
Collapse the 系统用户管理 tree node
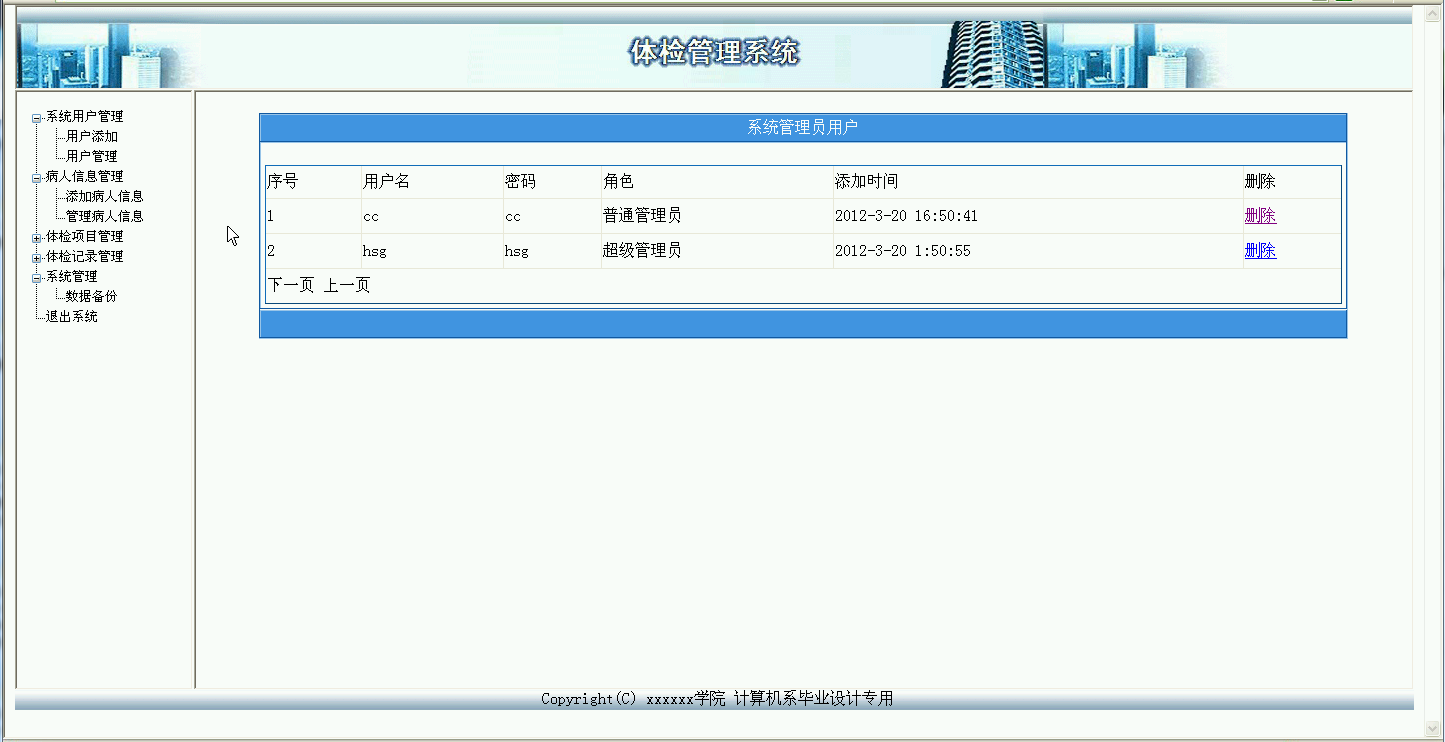click(x=36, y=118)
